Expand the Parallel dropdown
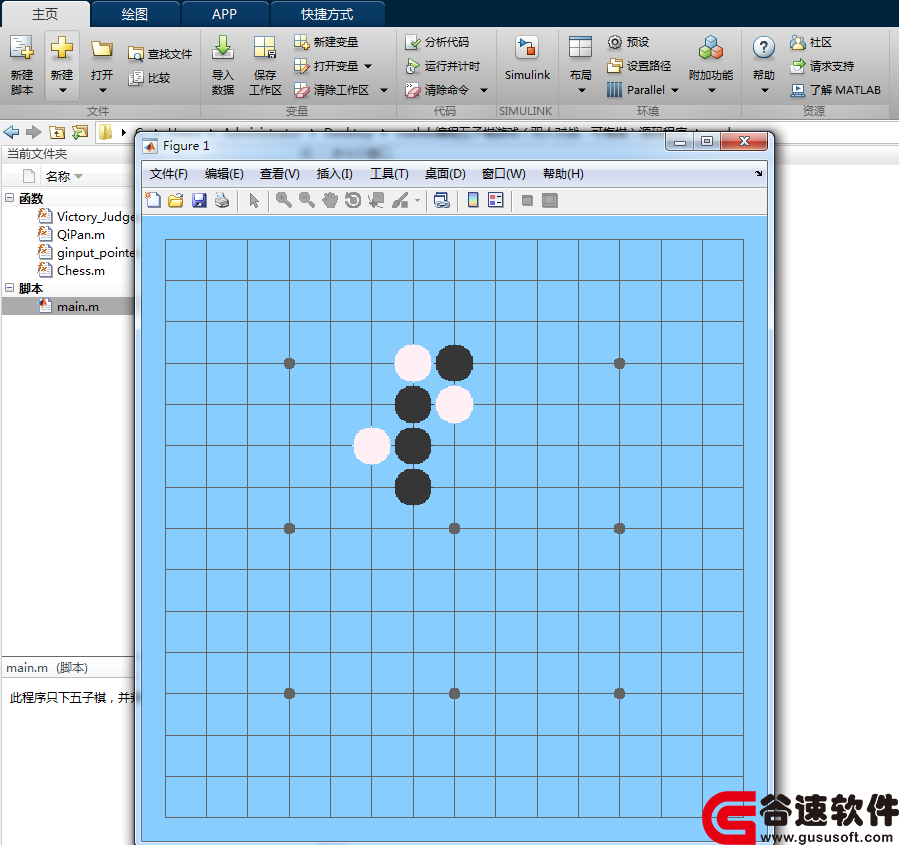899x845 pixels. 675,90
